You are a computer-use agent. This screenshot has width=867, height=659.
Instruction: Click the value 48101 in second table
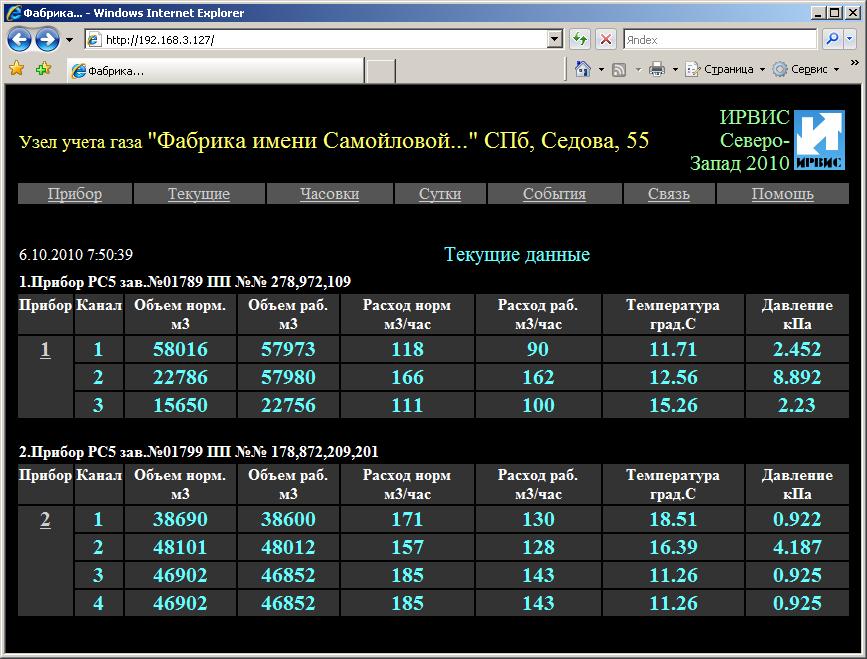click(180, 547)
